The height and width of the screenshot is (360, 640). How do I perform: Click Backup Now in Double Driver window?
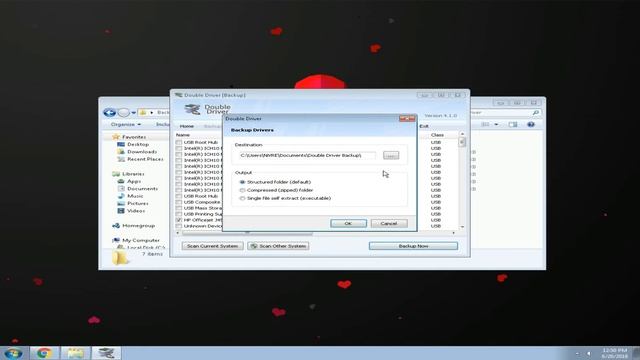[x=413, y=246]
